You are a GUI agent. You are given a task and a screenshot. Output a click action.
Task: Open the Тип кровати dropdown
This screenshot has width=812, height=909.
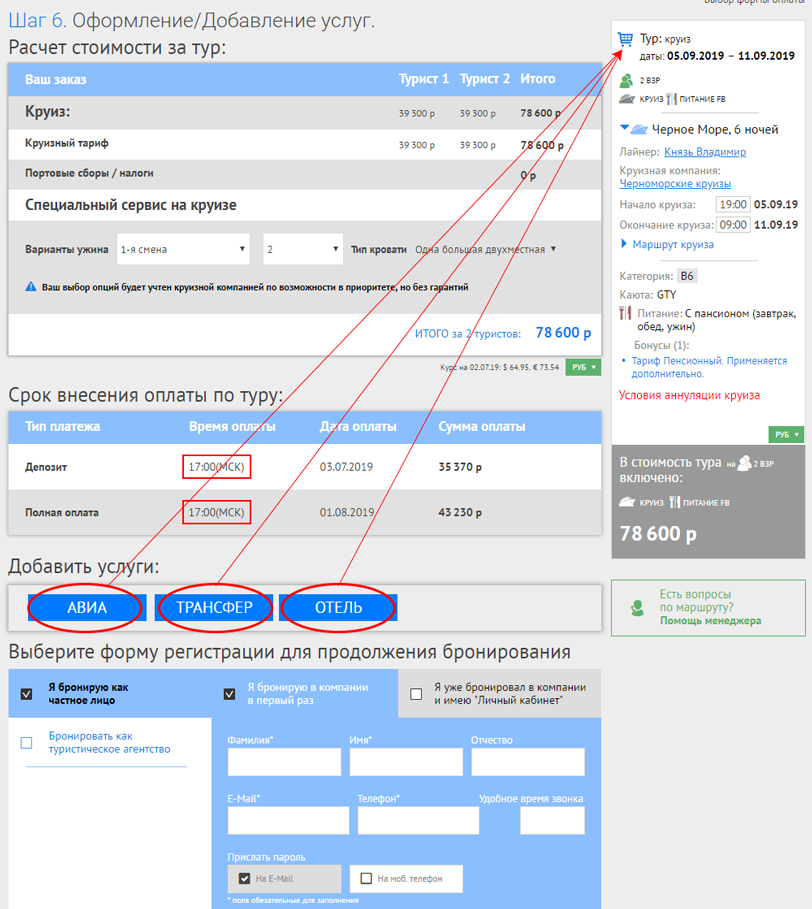click(486, 249)
